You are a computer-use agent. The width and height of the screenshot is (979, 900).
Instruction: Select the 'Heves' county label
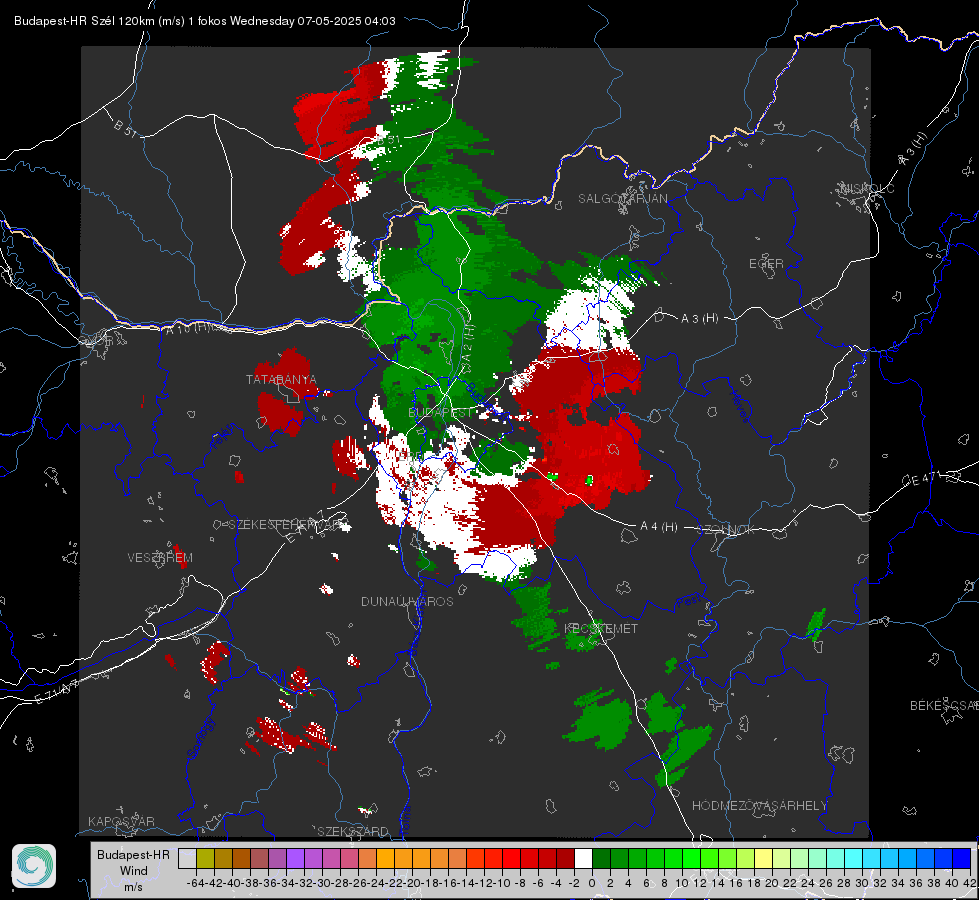click(739, 406)
